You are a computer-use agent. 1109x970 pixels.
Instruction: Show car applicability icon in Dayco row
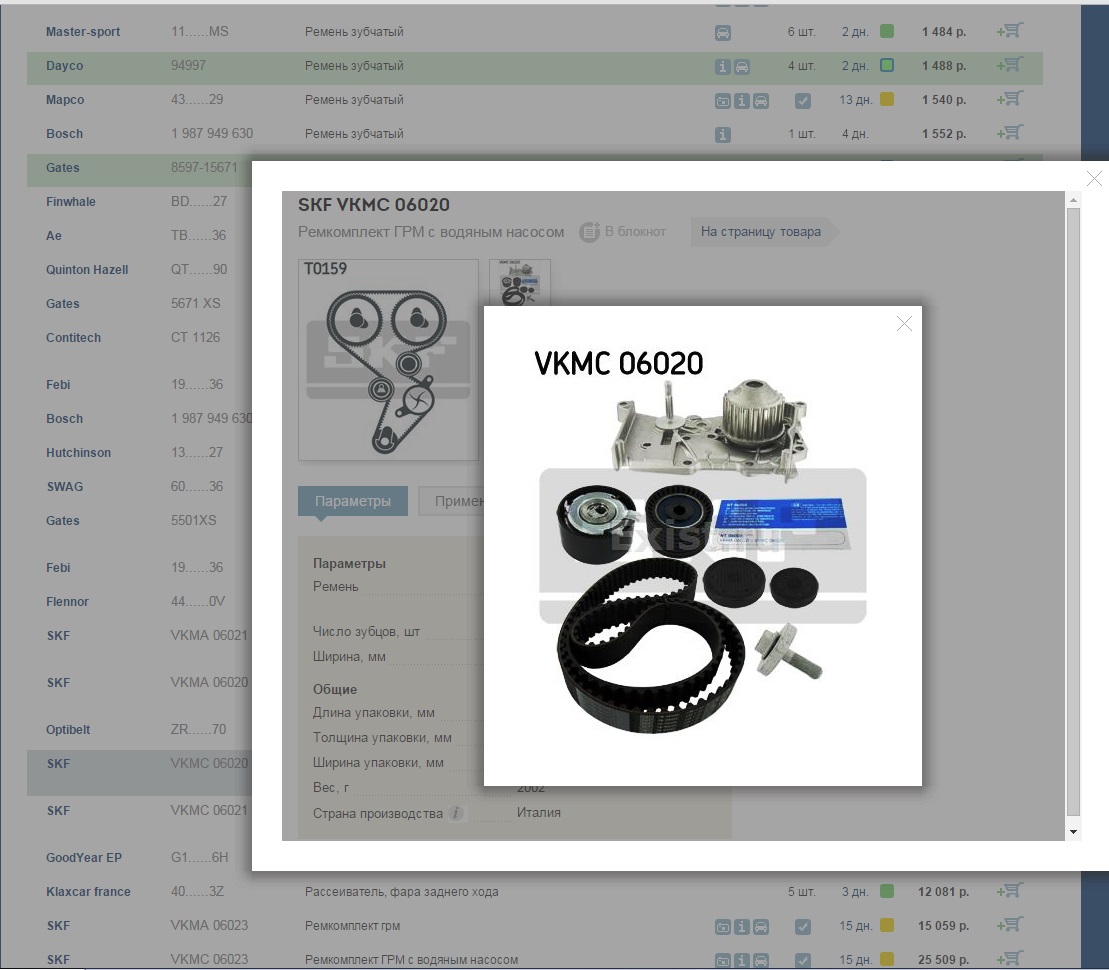pos(742,67)
